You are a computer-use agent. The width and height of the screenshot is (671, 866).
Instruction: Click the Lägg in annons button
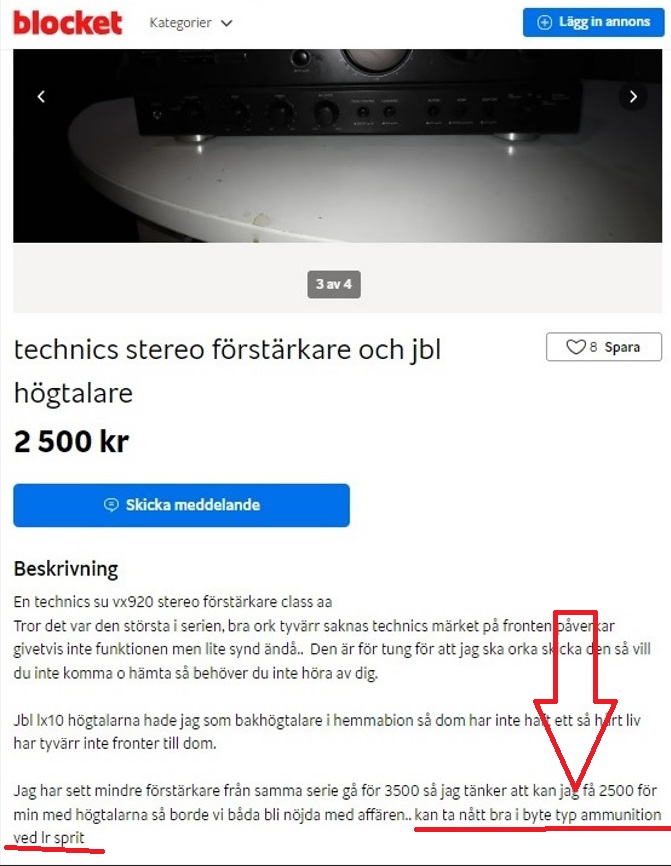593,22
